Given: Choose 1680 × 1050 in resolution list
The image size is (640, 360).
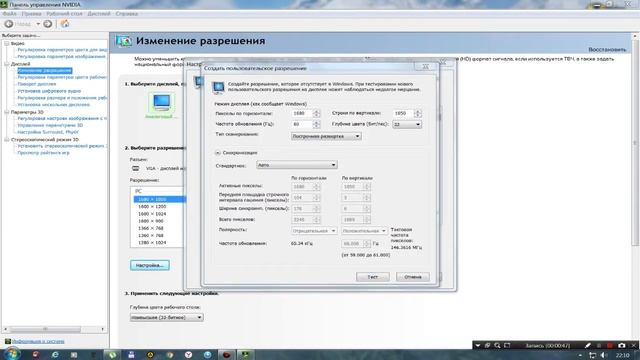Looking at the screenshot, I should tap(160, 199).
